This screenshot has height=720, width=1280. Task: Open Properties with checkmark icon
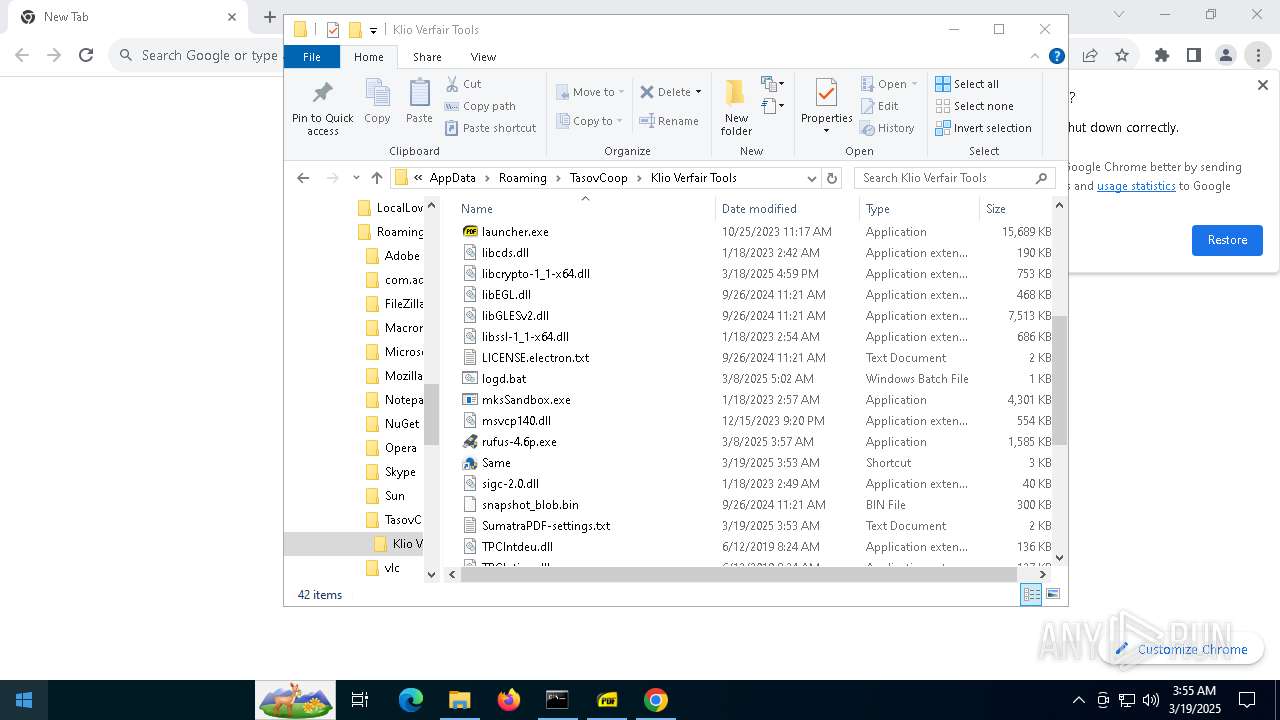(x=826, y=107)
